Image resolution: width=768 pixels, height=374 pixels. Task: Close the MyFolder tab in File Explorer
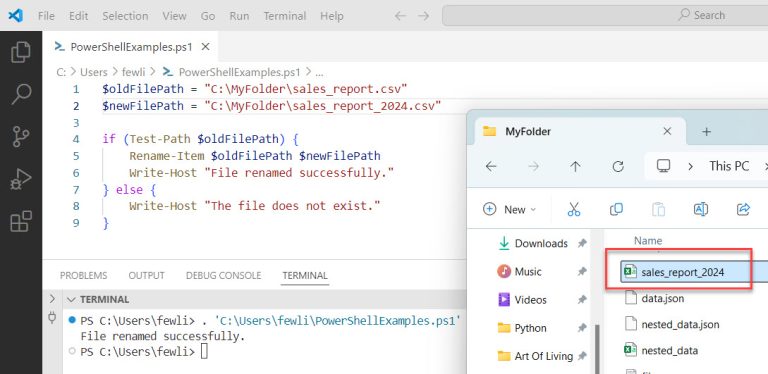(x=667, y=131)
